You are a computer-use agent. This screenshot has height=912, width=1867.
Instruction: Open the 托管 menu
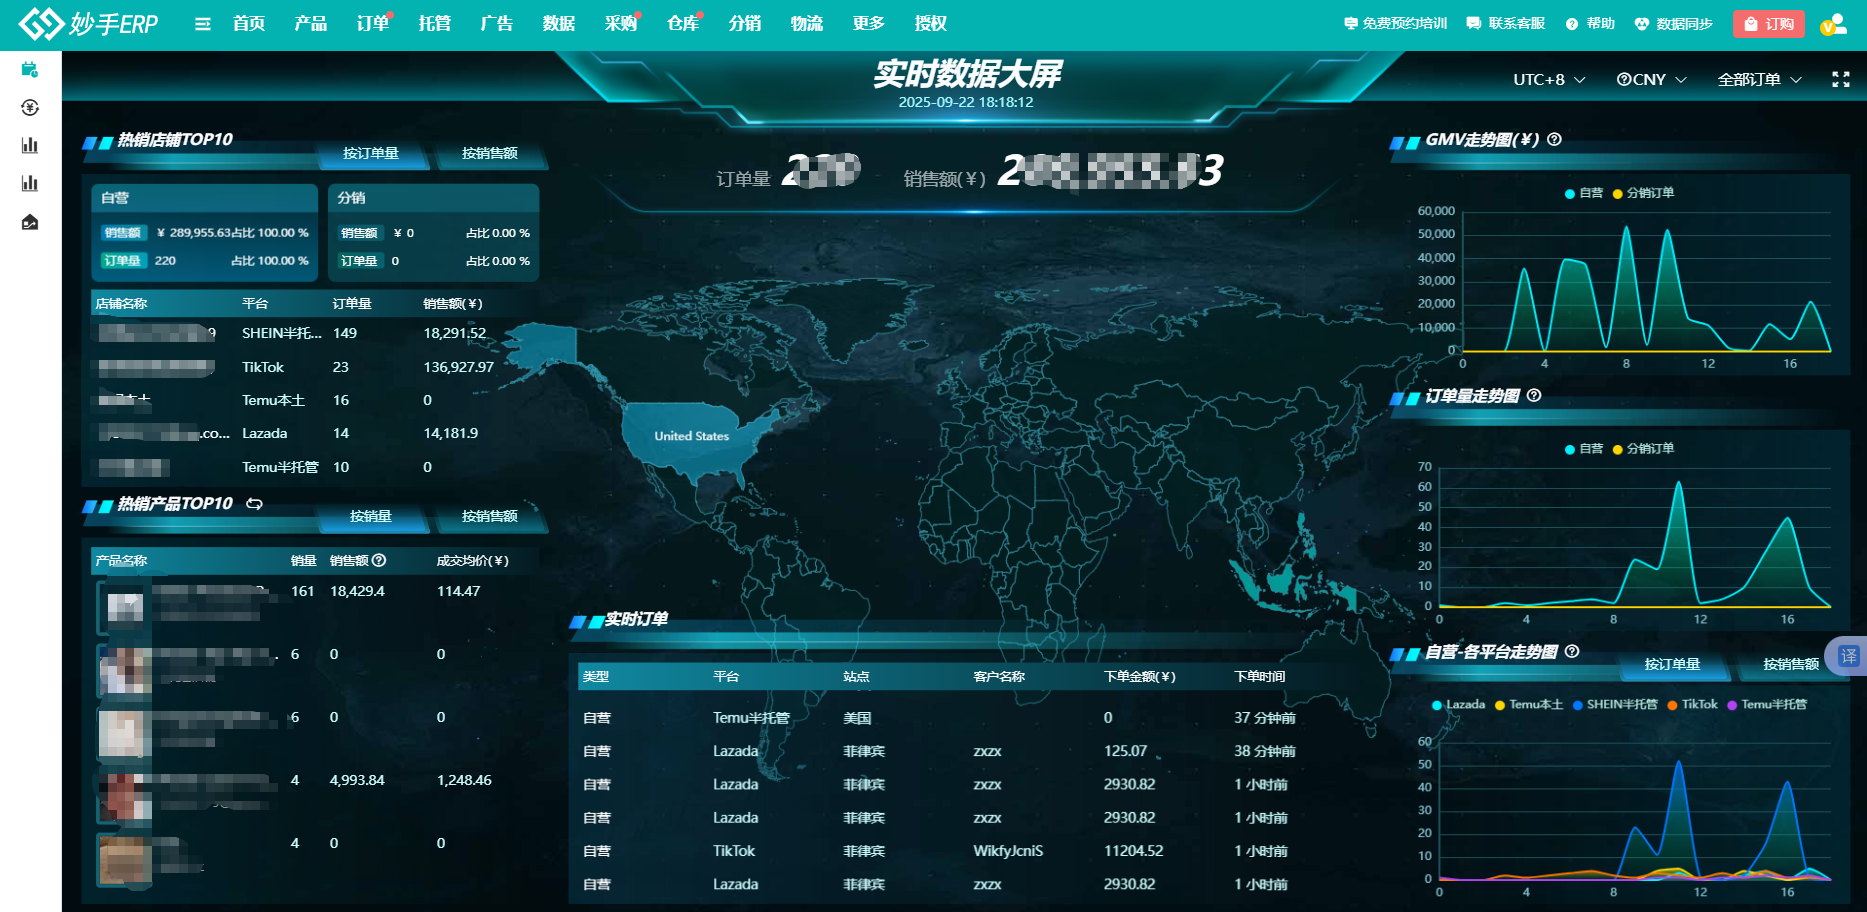435,24
